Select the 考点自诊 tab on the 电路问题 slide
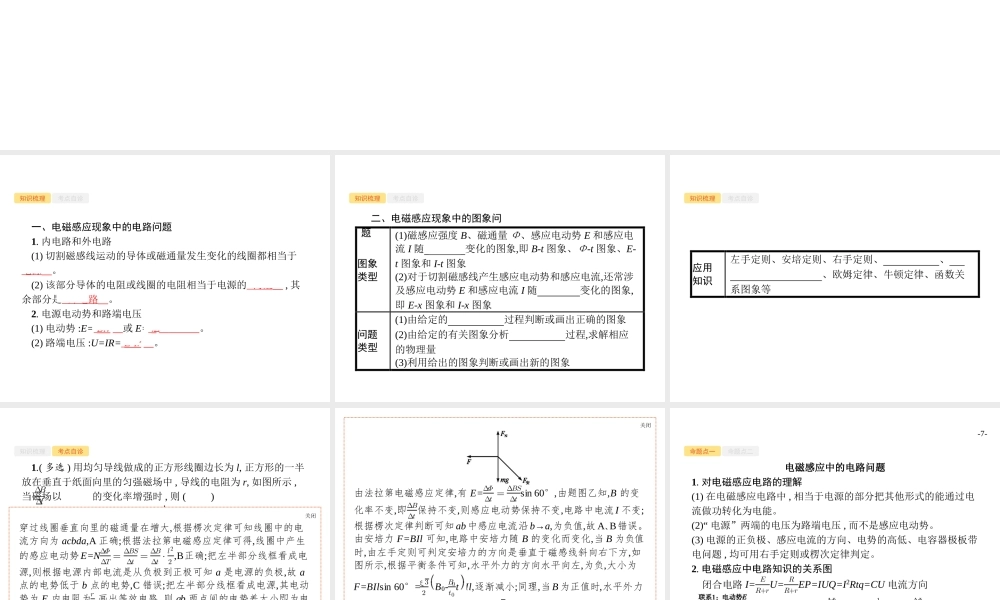Screen dimensions: 1000x600 click(x=71, y=198)
